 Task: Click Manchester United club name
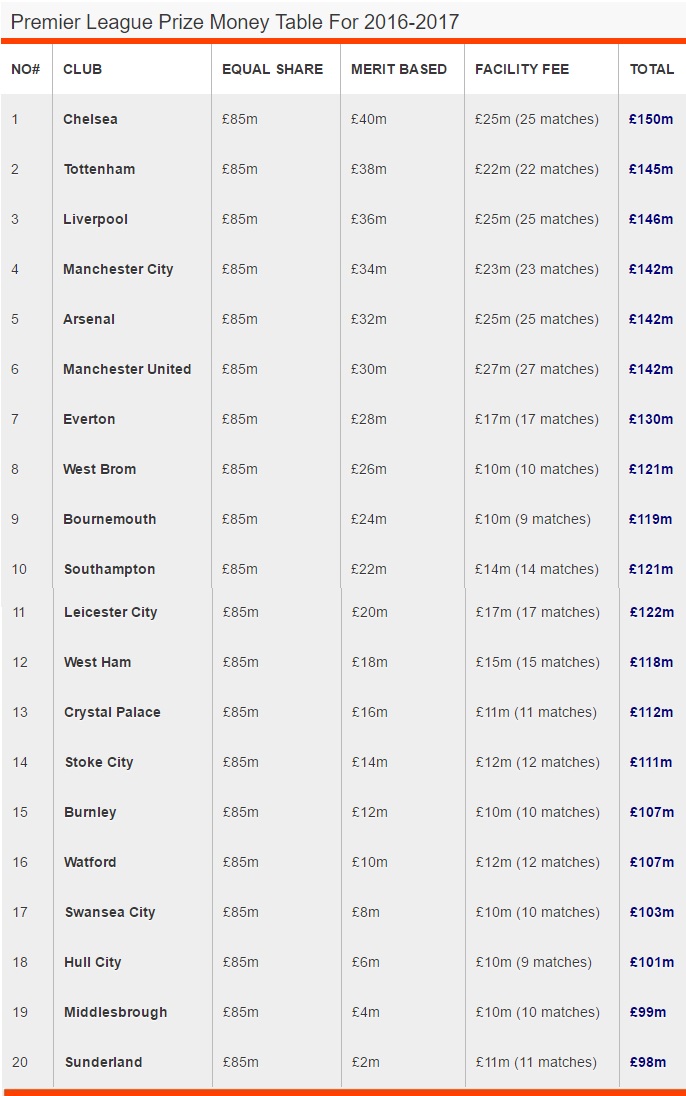(127, 369)
